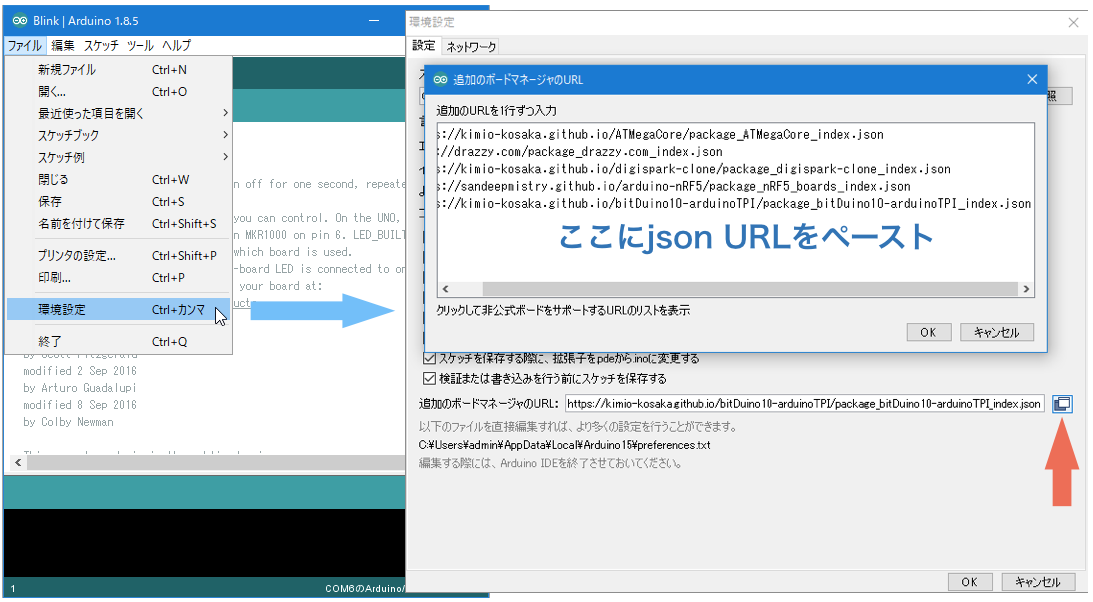Click the Arduino logo in the Blink title bar
Viewport: 1093px width, 602px height.
click(x=20, y=20)
